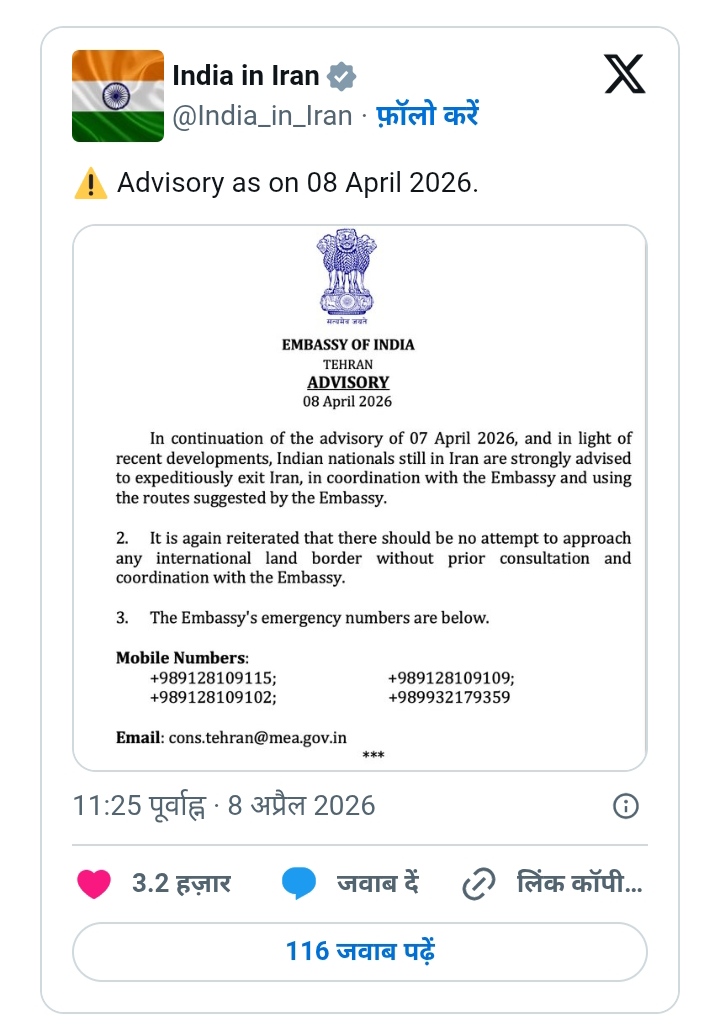Like the tweet with the heart icon
720x1029 pixels.
tap(94, 884)
